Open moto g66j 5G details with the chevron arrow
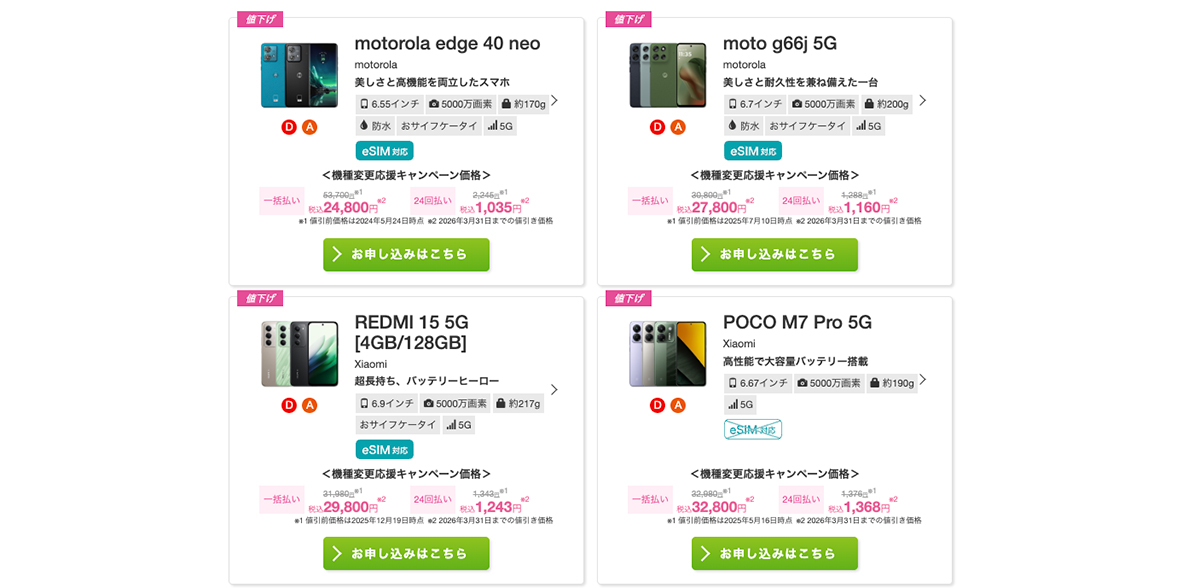This screenshot has height=588, width=1200. [922, 100]
